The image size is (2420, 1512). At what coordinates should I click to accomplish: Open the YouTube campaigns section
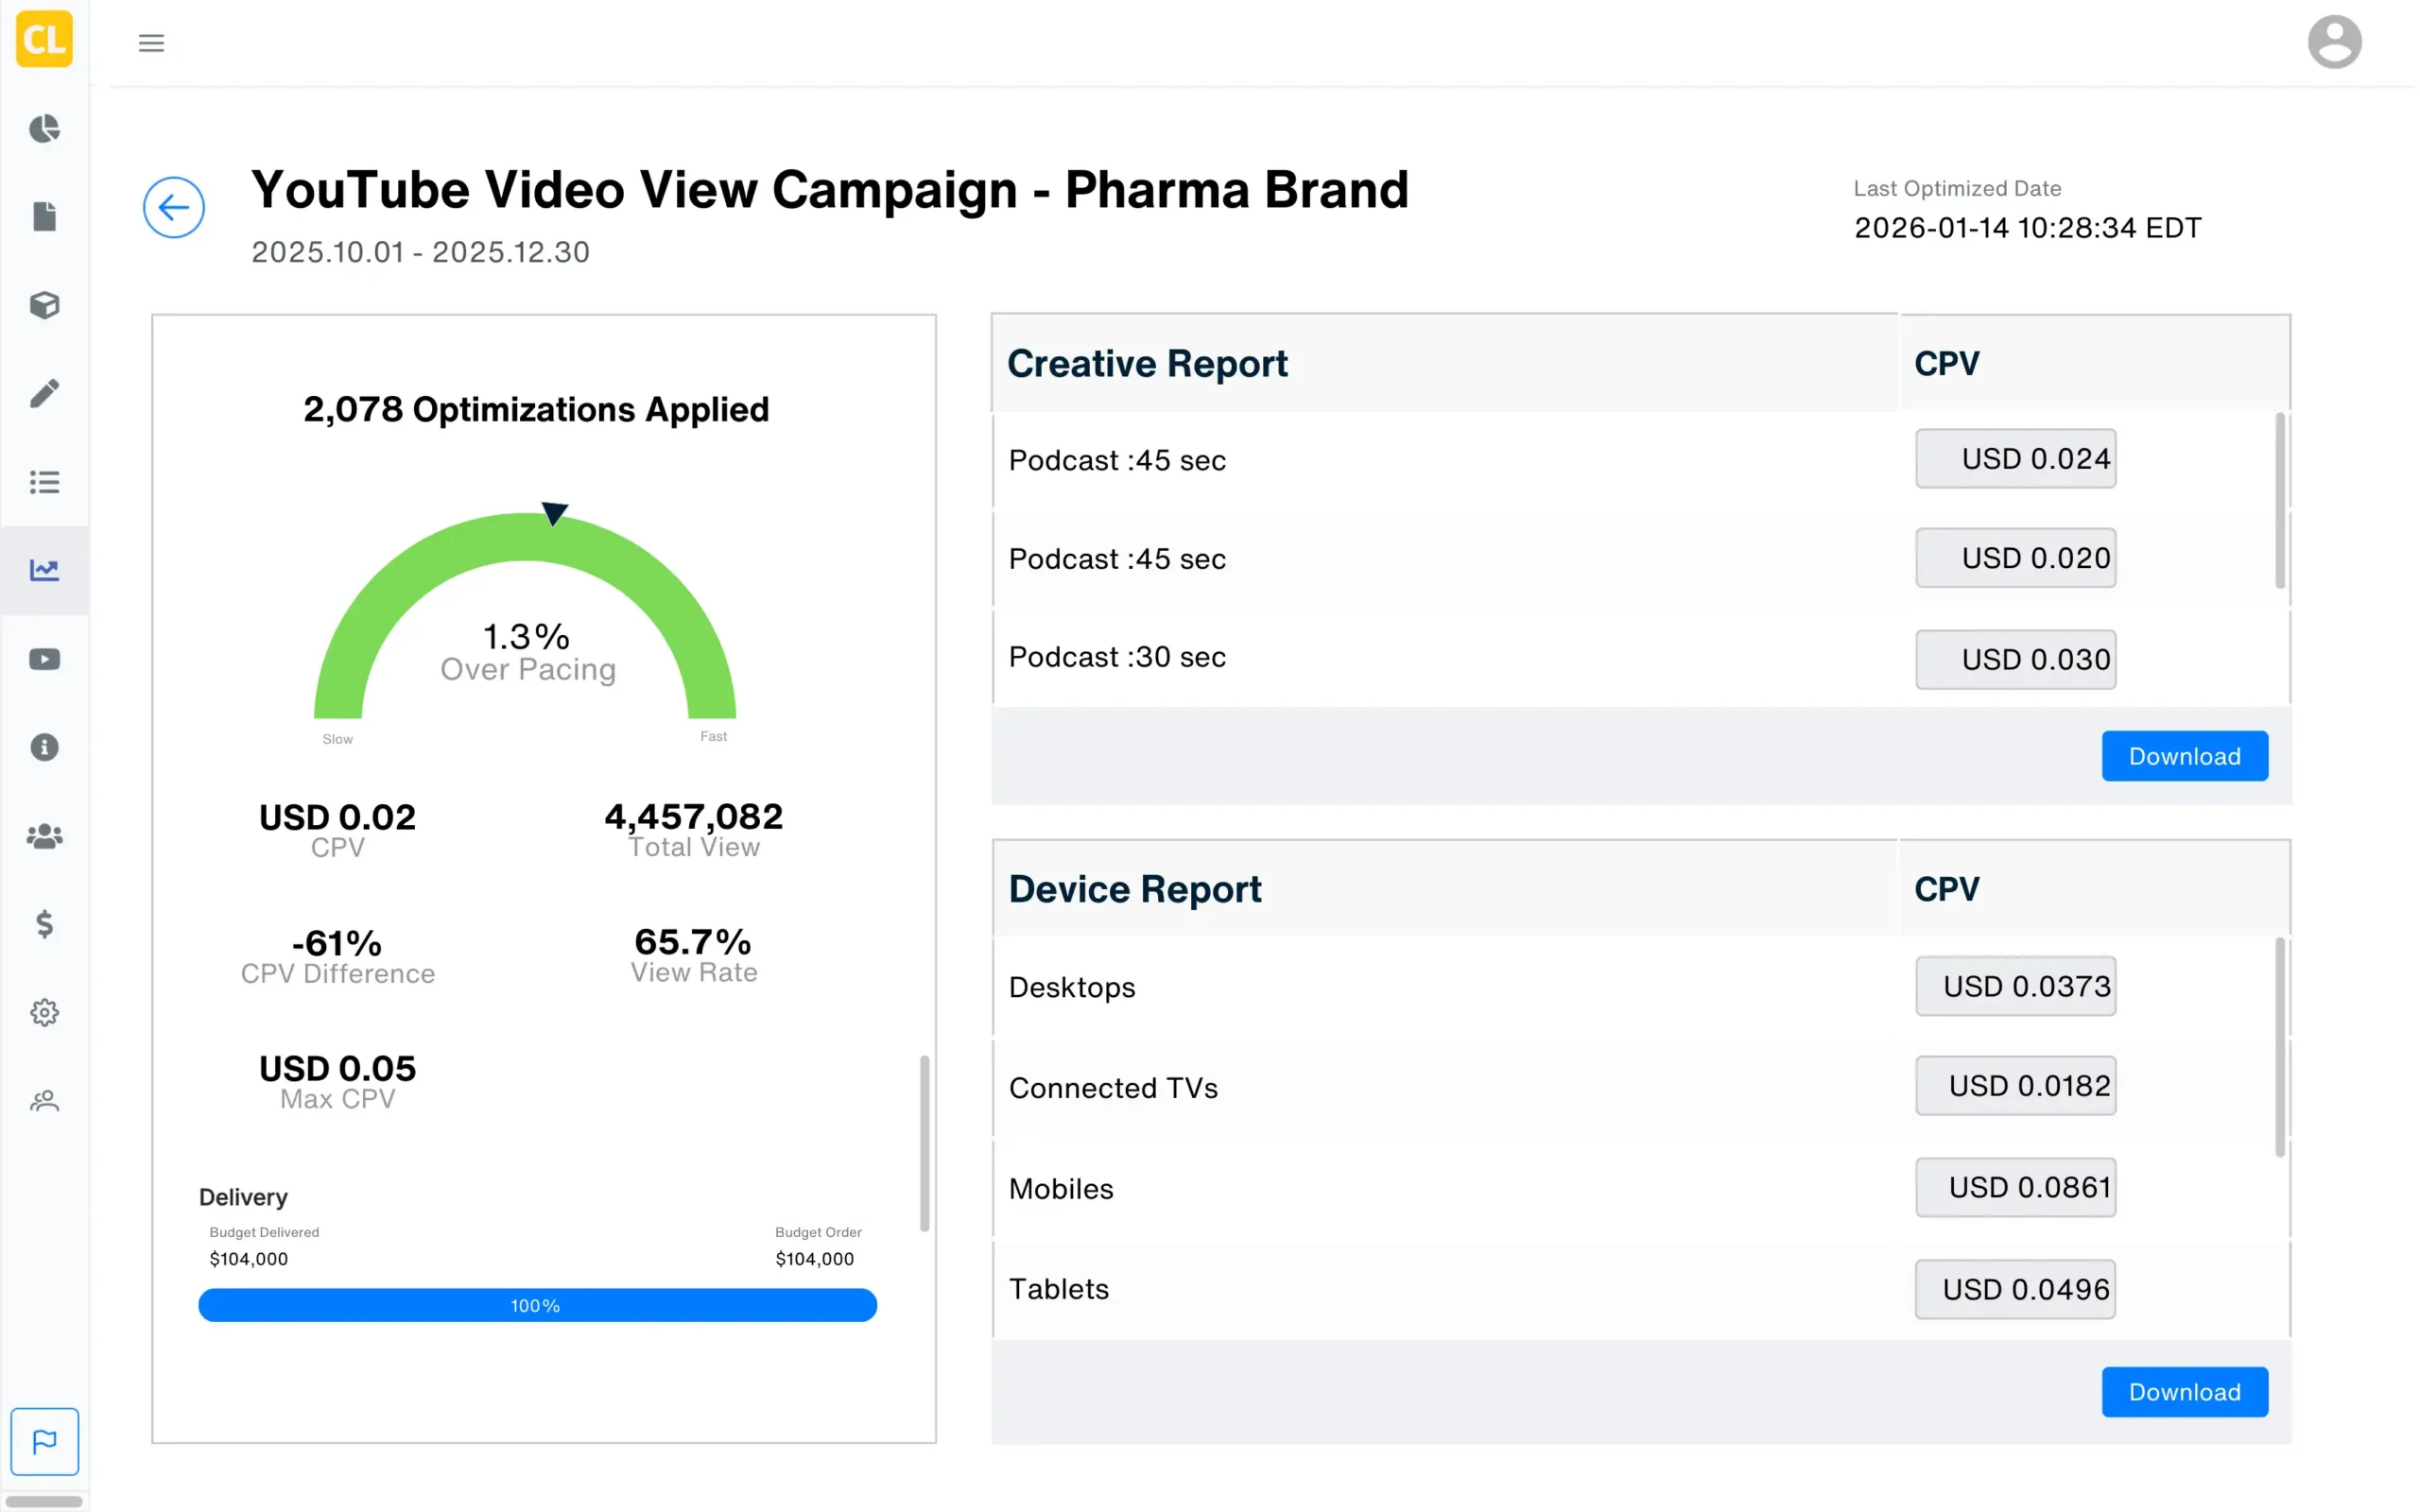pyautogui.click(x=44, y=658)
